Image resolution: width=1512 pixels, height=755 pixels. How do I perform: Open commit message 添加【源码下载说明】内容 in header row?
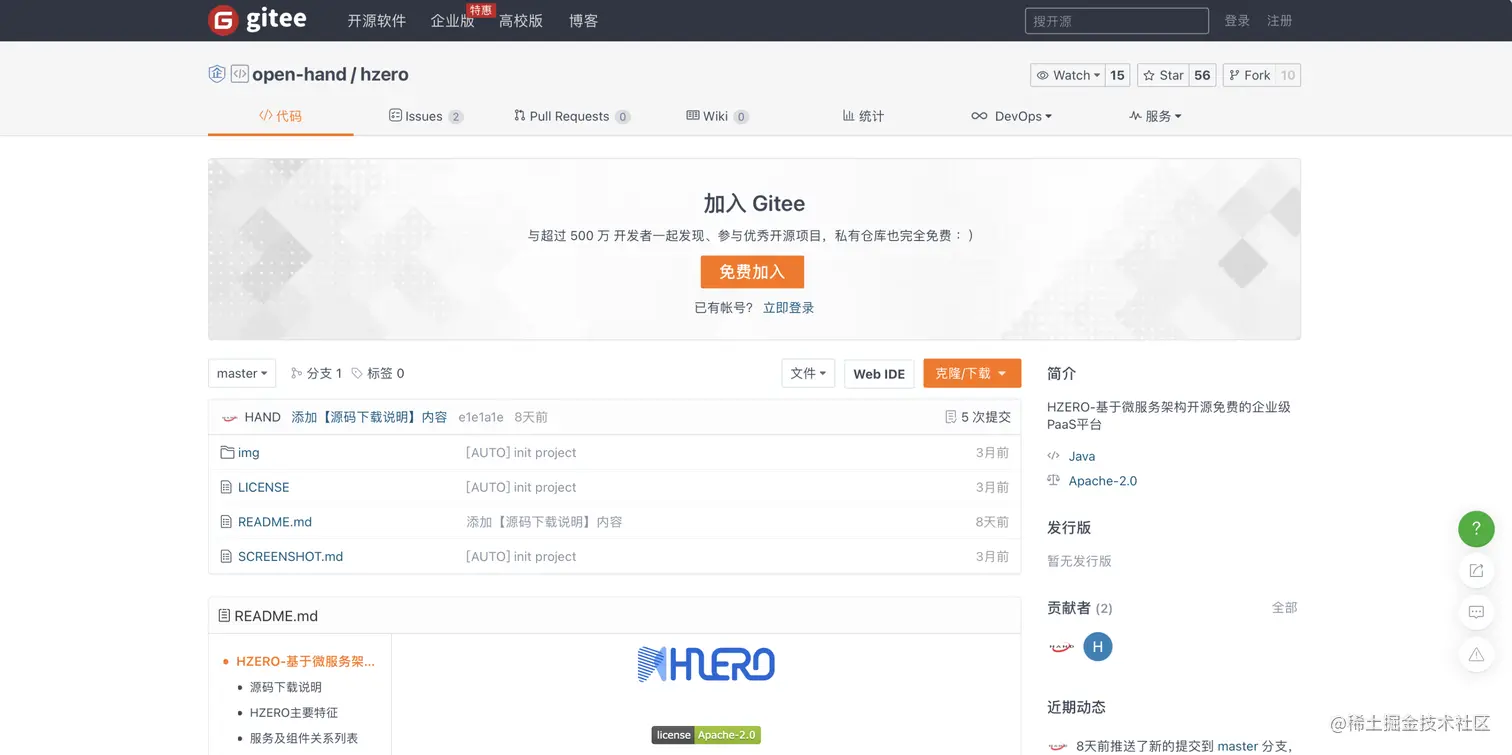point(369,417)
